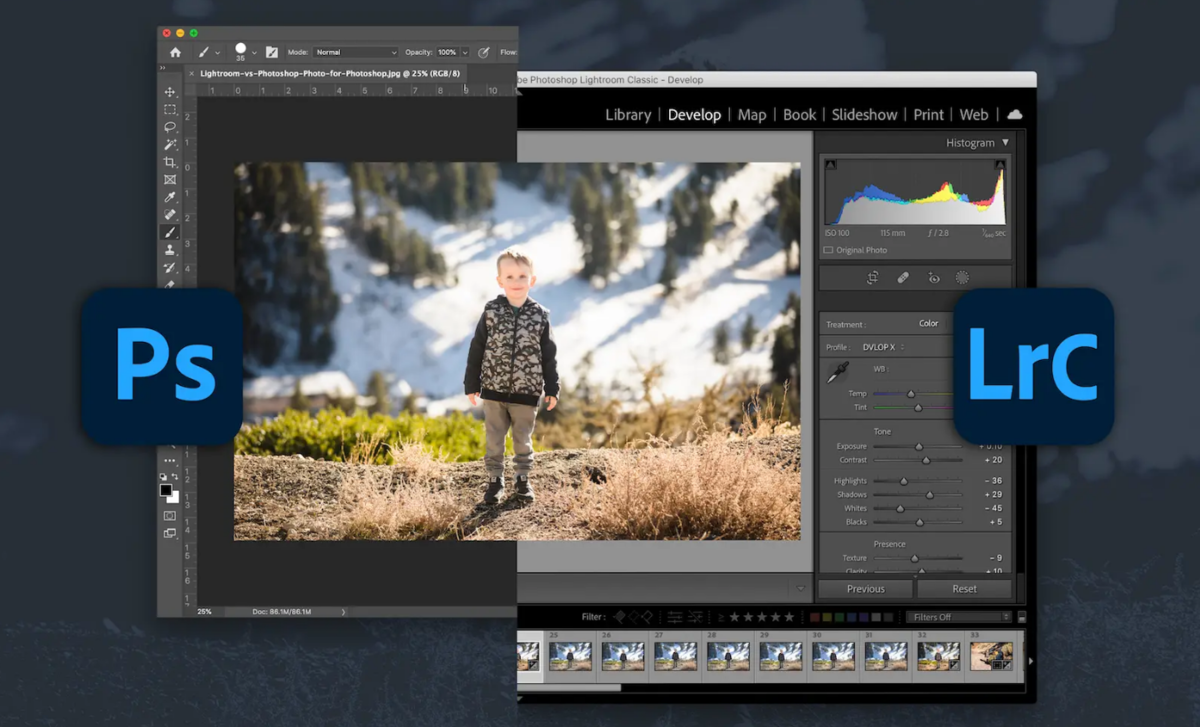Select Lightroom Radial mask tool
The height and width of the screenshot is (727, 1200).
[x=963, y=278]
